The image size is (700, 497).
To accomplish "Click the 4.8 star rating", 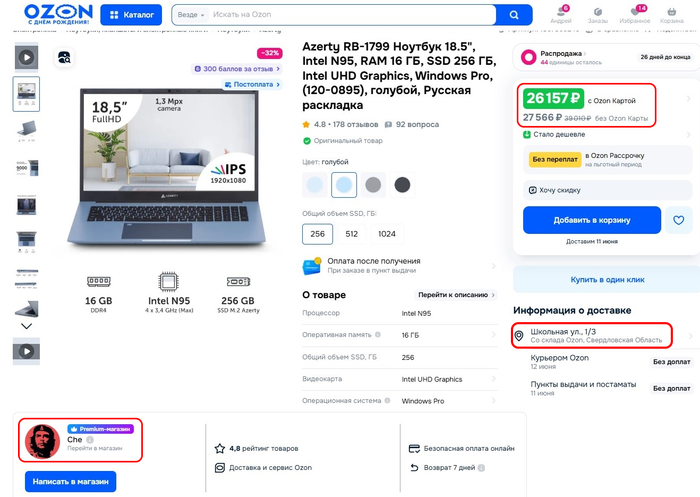I will [x=313, y=125].
